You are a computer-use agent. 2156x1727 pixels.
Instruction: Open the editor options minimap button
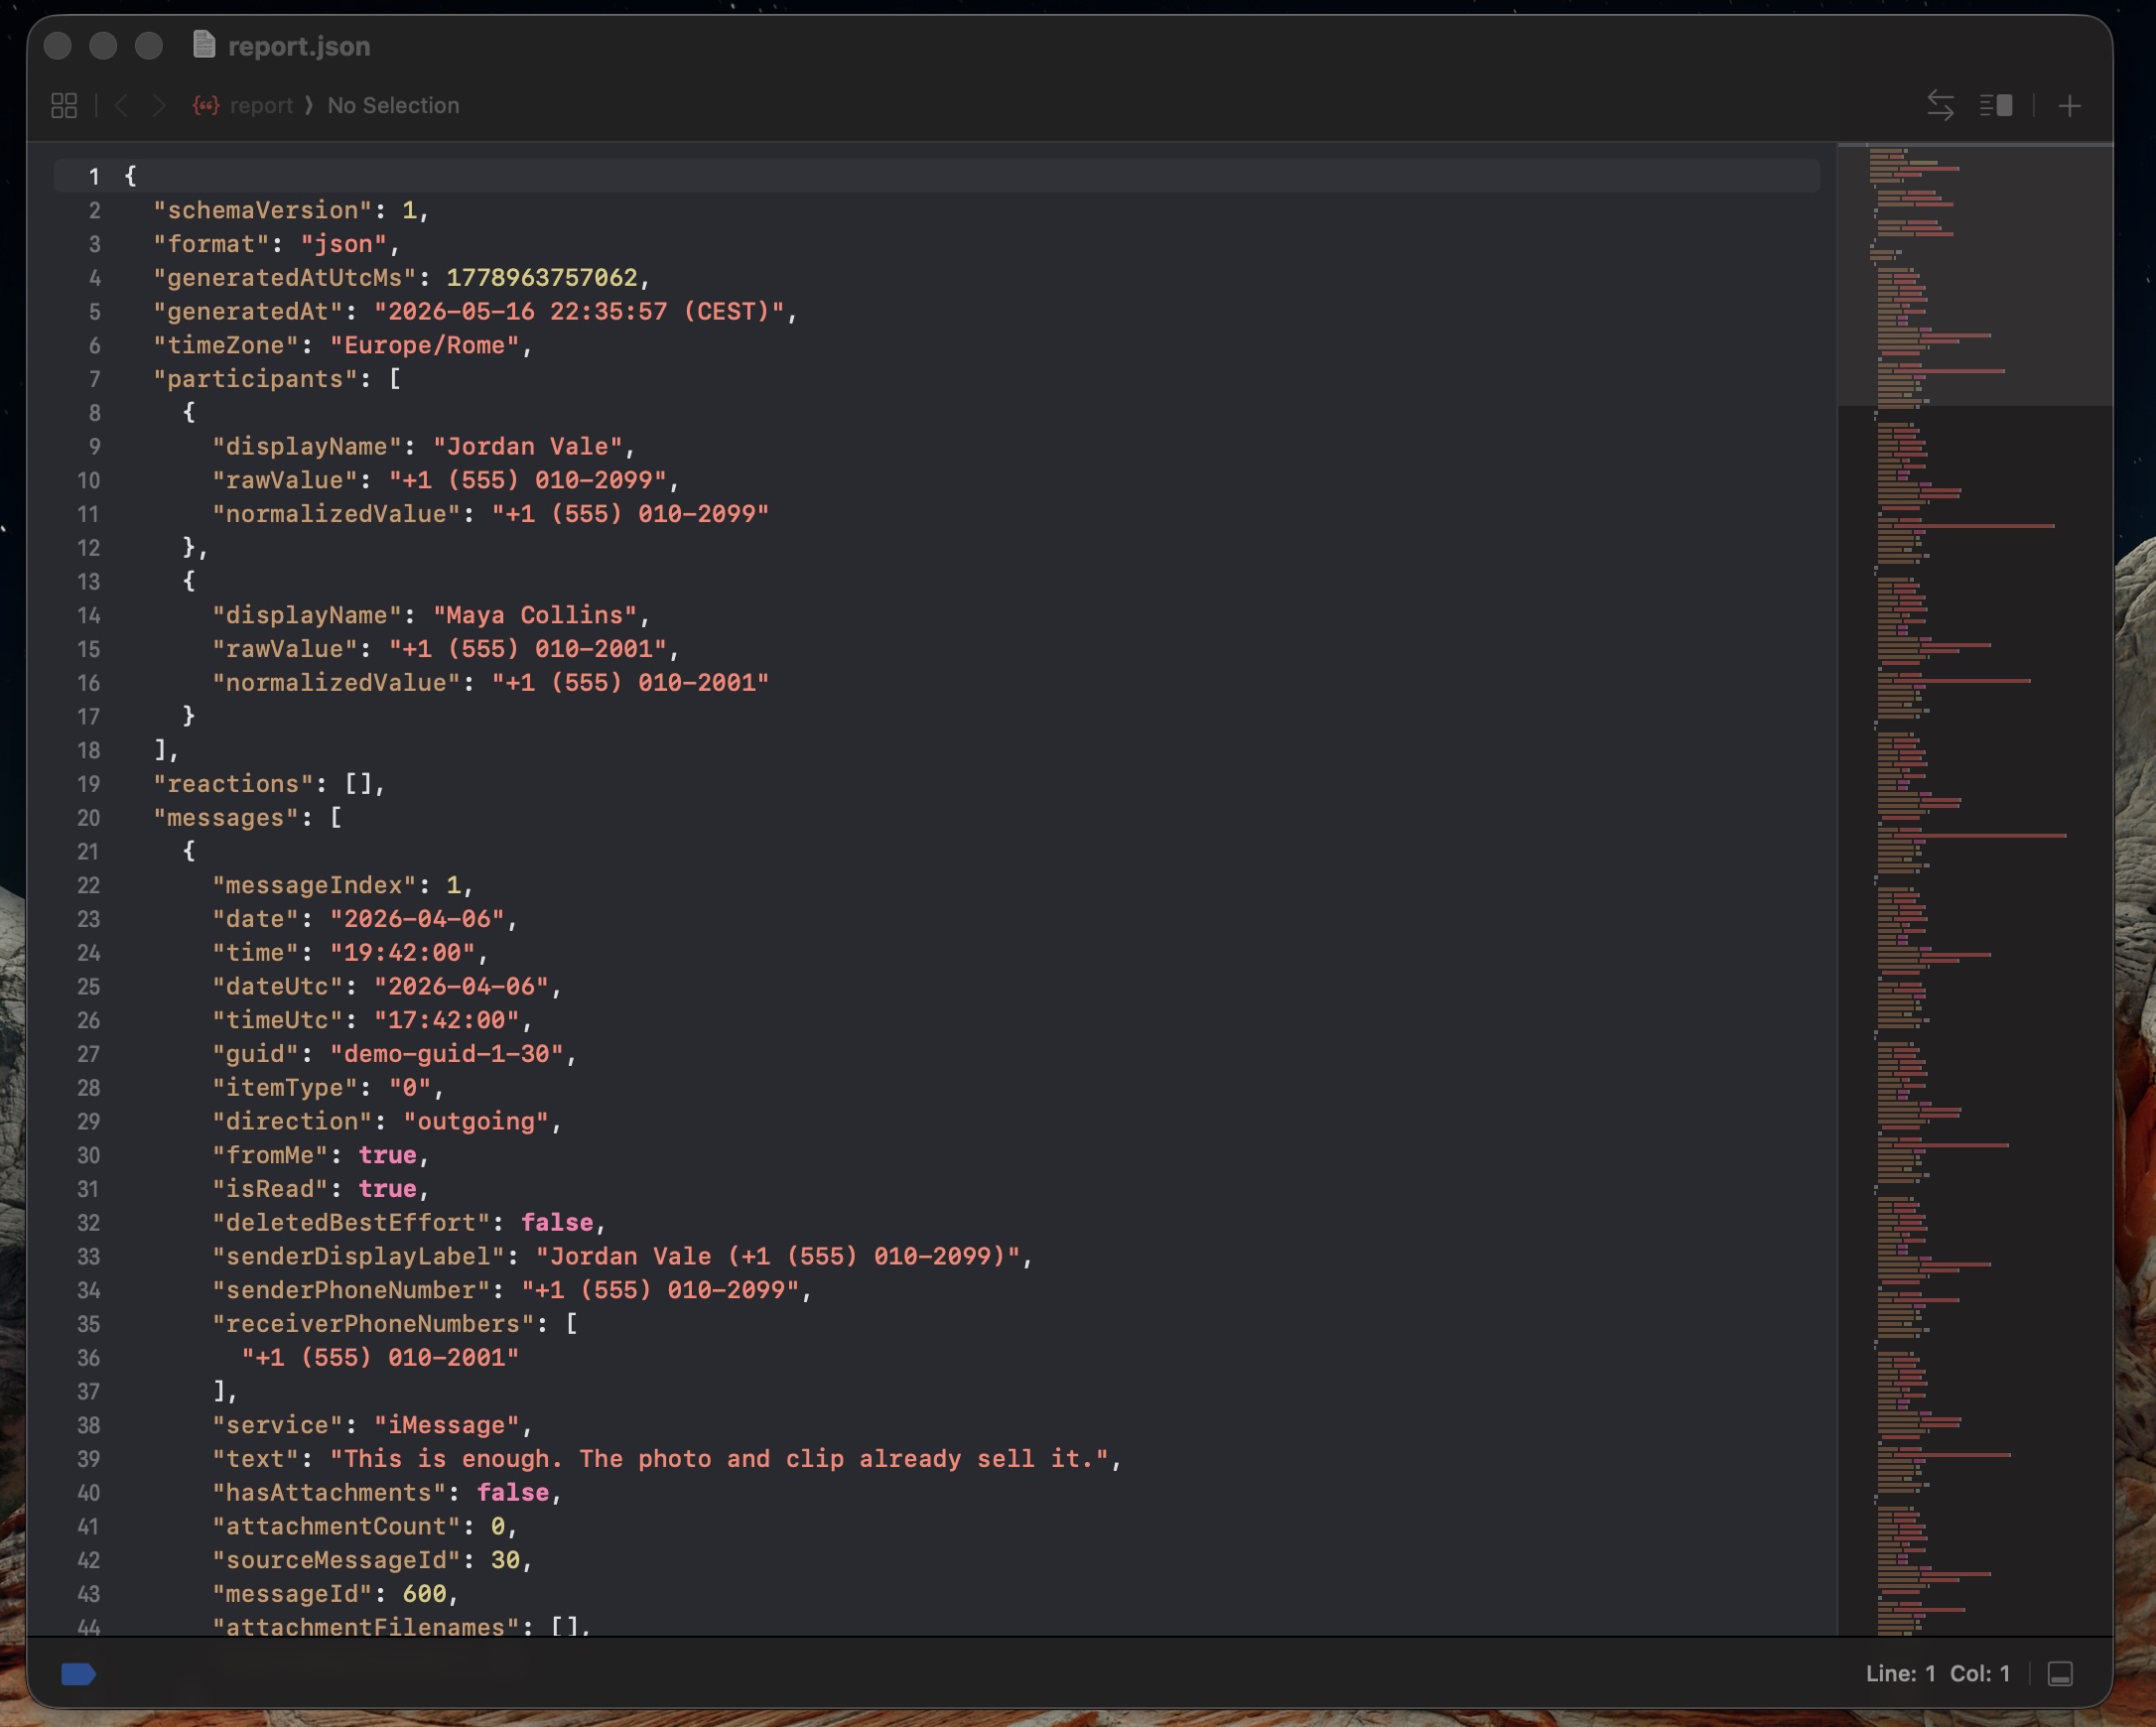[x=1996, y=105]
